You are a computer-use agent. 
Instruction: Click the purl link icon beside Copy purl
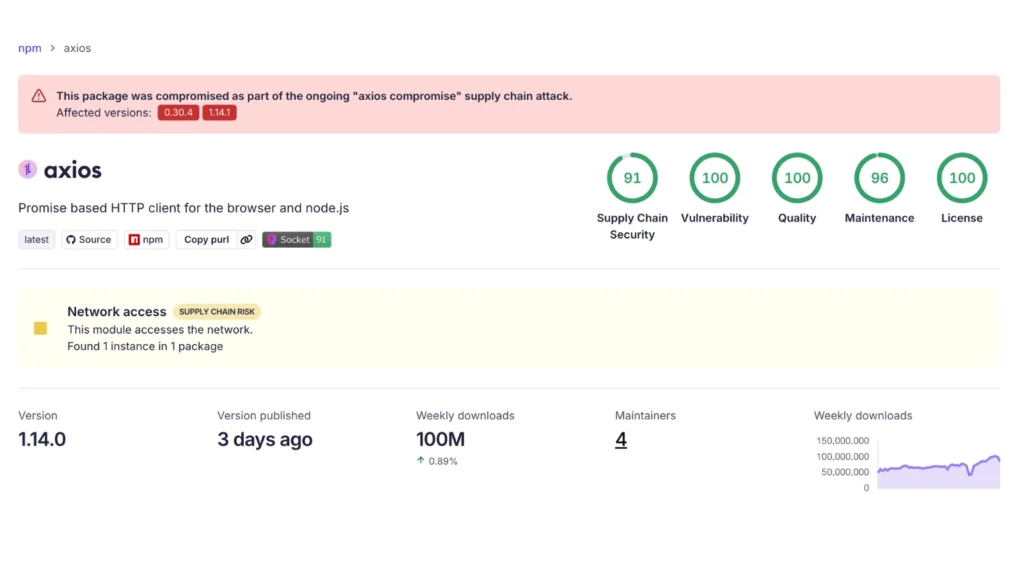[x=247, y=239]
